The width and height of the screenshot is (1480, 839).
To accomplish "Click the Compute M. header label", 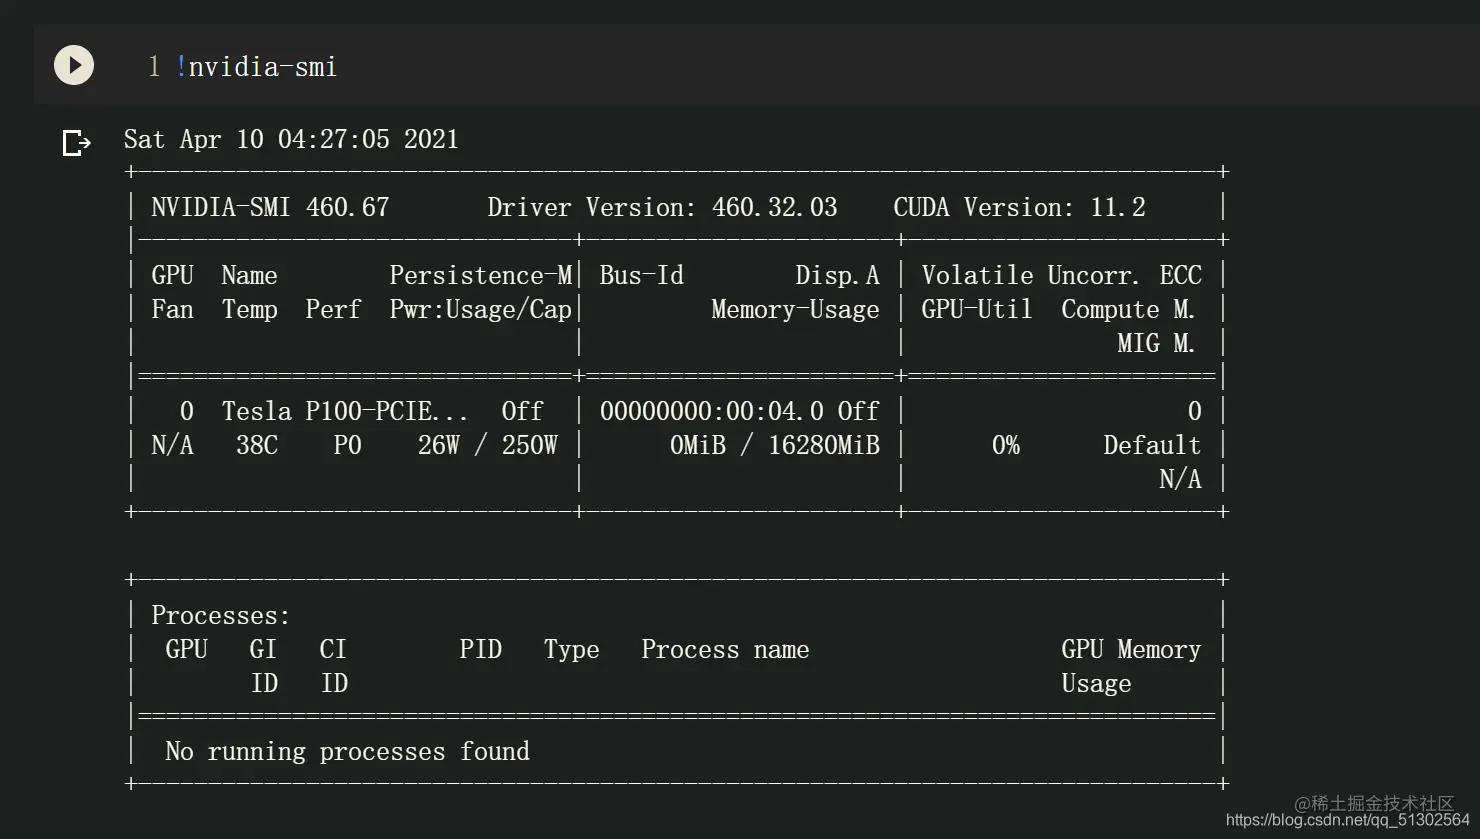I will coord(1128,309).
